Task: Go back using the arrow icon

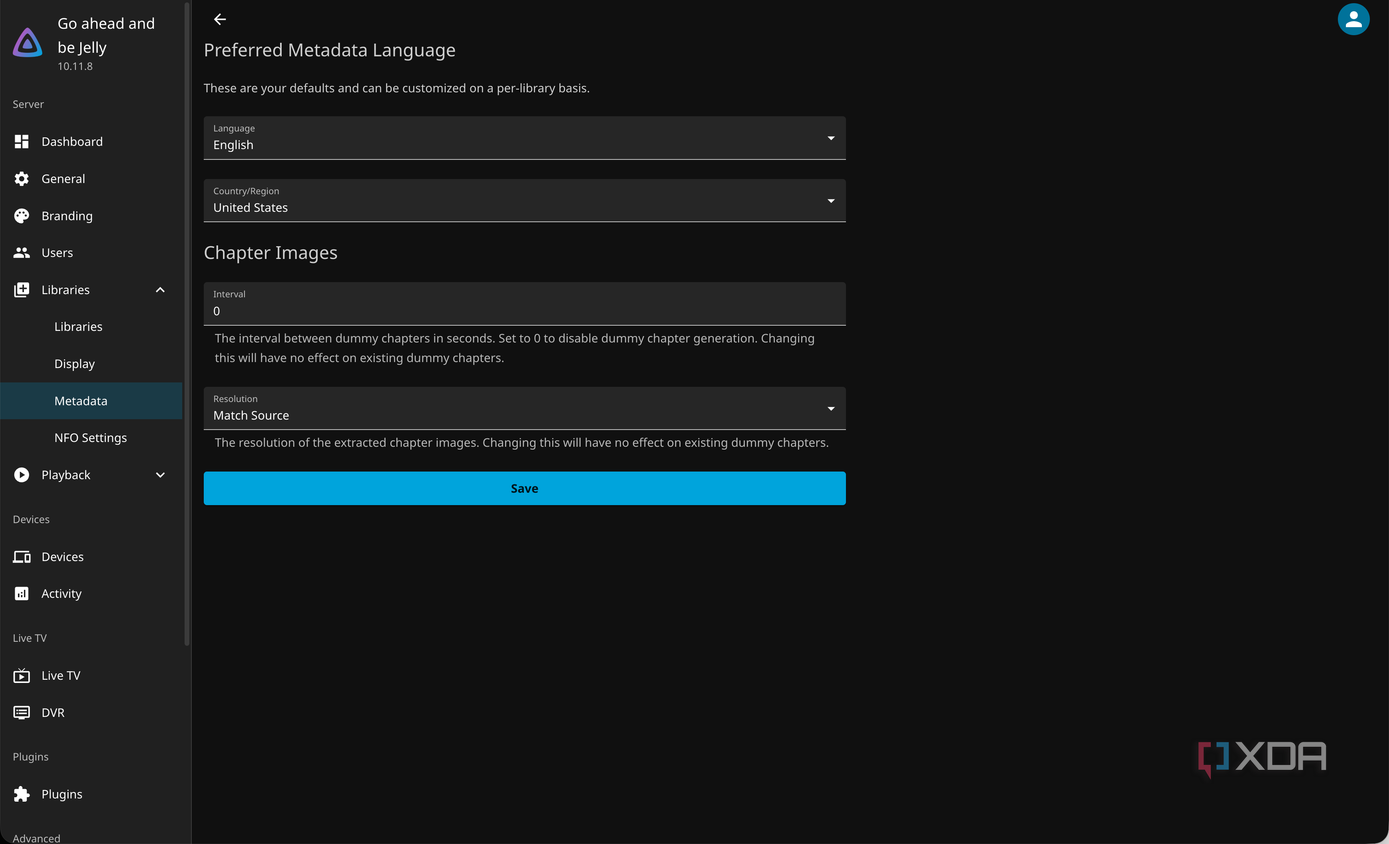Action: point(220,19)
